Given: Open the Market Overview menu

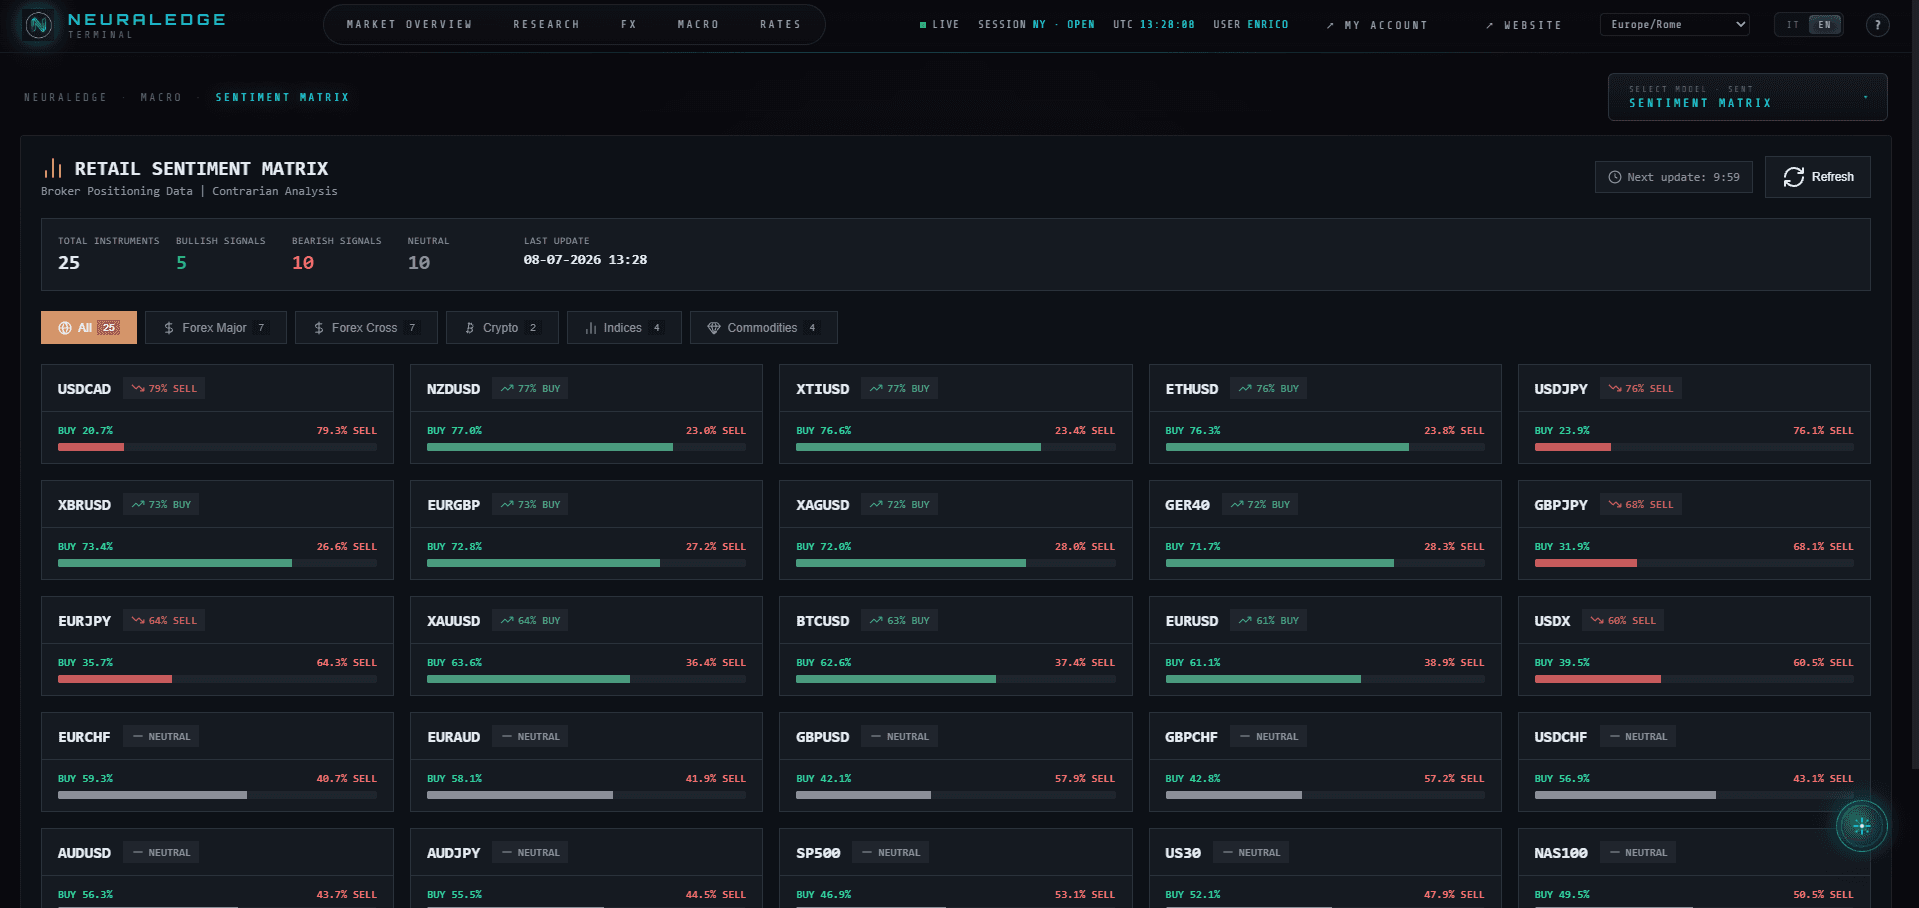Looking at the screenshot, I should tap(409, 24).
